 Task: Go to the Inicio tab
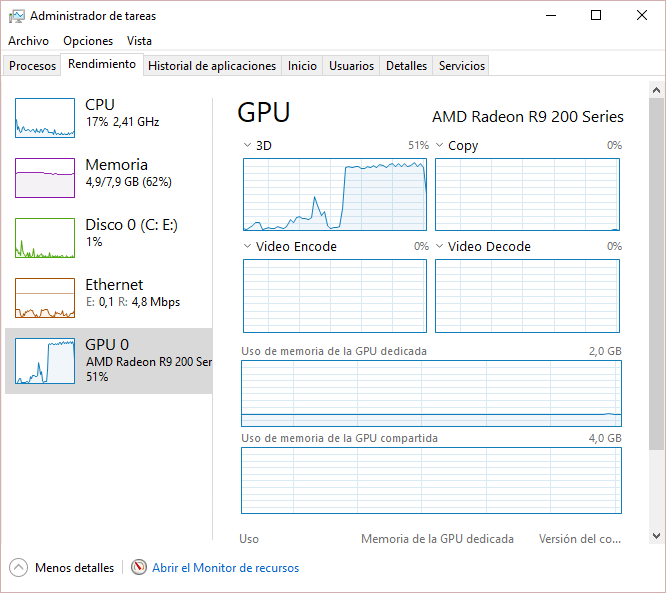click(302, 66)
